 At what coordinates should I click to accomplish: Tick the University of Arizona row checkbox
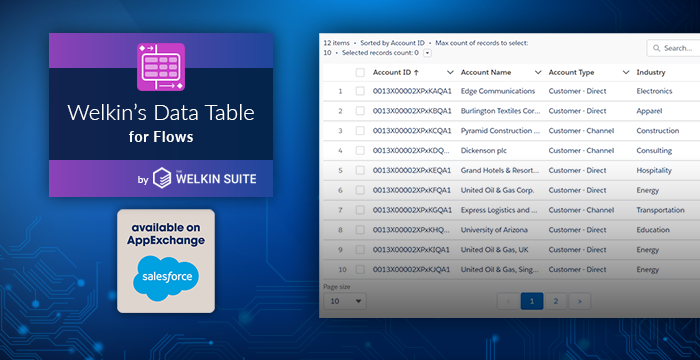(x=360, y=230)
